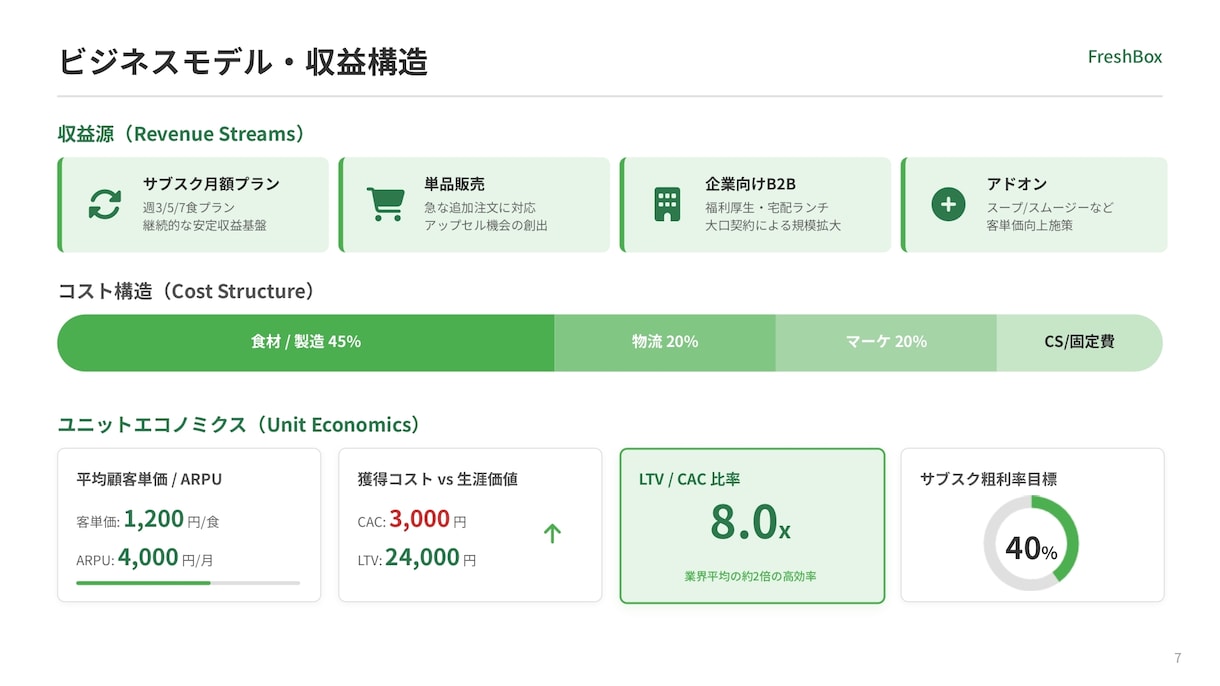Screen dimensions: 1220x686
Task: Click the green up arrow in the 獲得コスト card
Action: (552, 533)
